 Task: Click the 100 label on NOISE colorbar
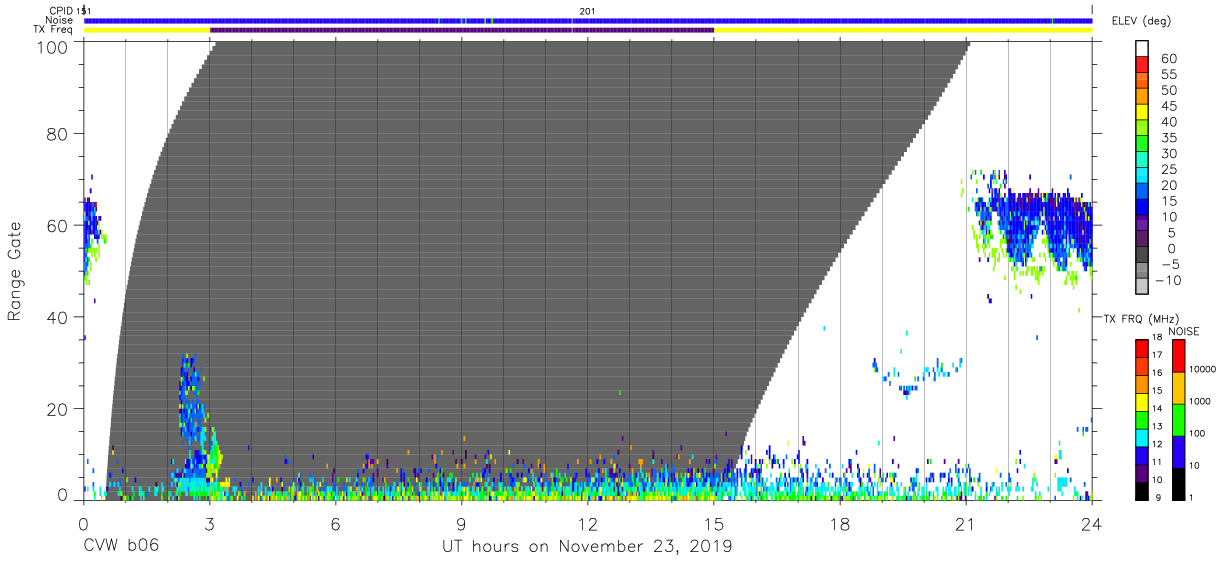[x=1198, y=434]
